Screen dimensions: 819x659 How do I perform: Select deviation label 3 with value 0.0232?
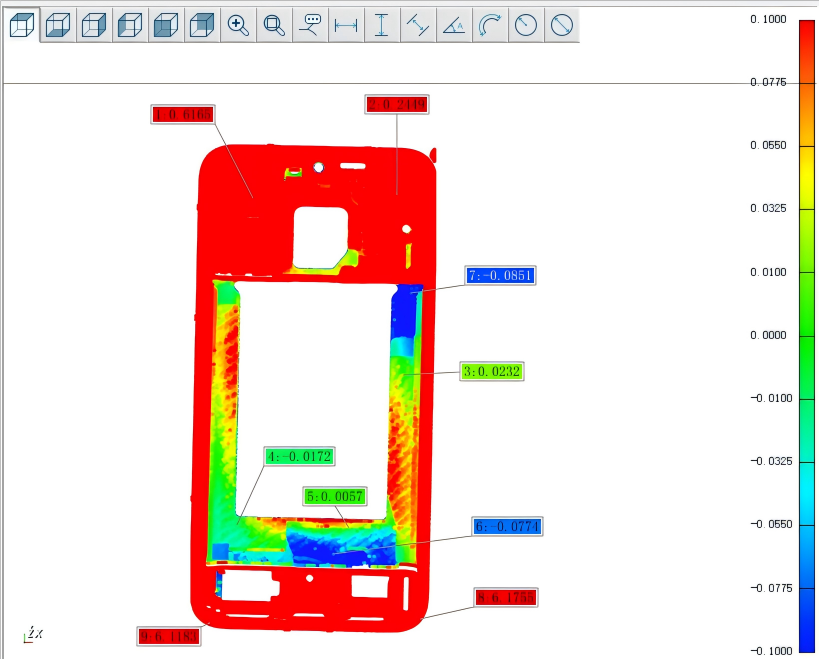[x=491, y=371]
